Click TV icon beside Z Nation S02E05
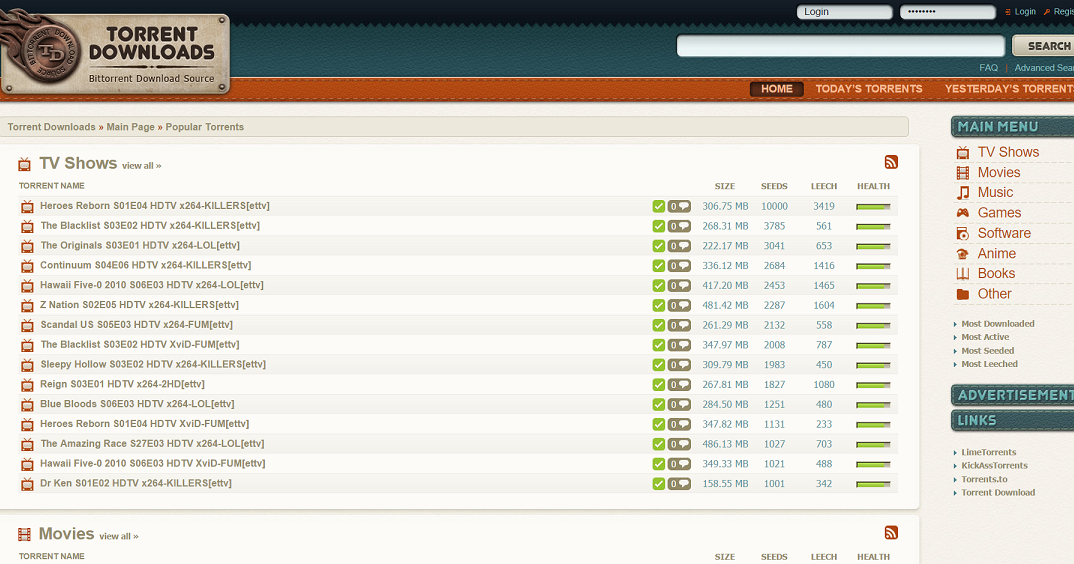This screenshot has width=1074, height=564. click(27, 306)
